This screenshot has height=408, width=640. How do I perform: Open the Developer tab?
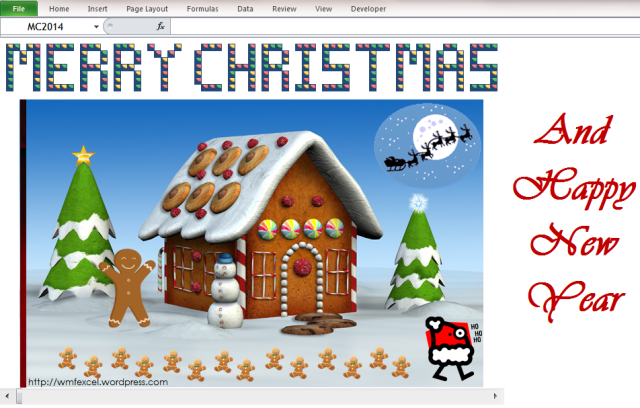[368, 9]
